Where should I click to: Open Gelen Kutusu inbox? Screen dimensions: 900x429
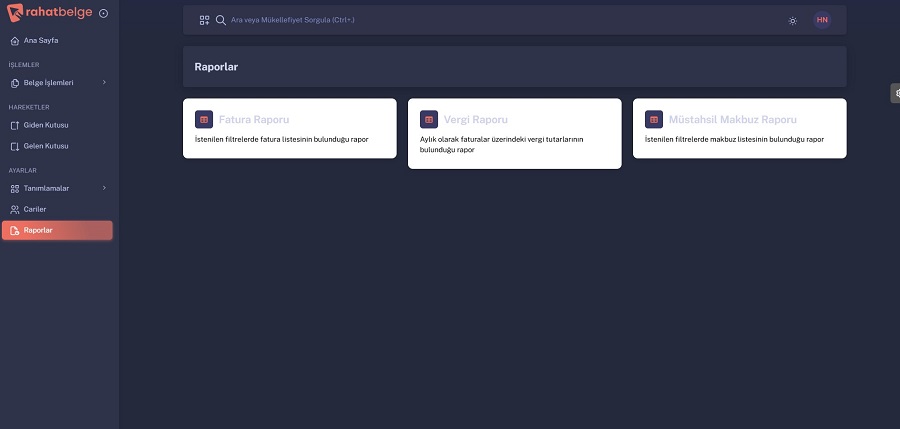click(45, 146)
